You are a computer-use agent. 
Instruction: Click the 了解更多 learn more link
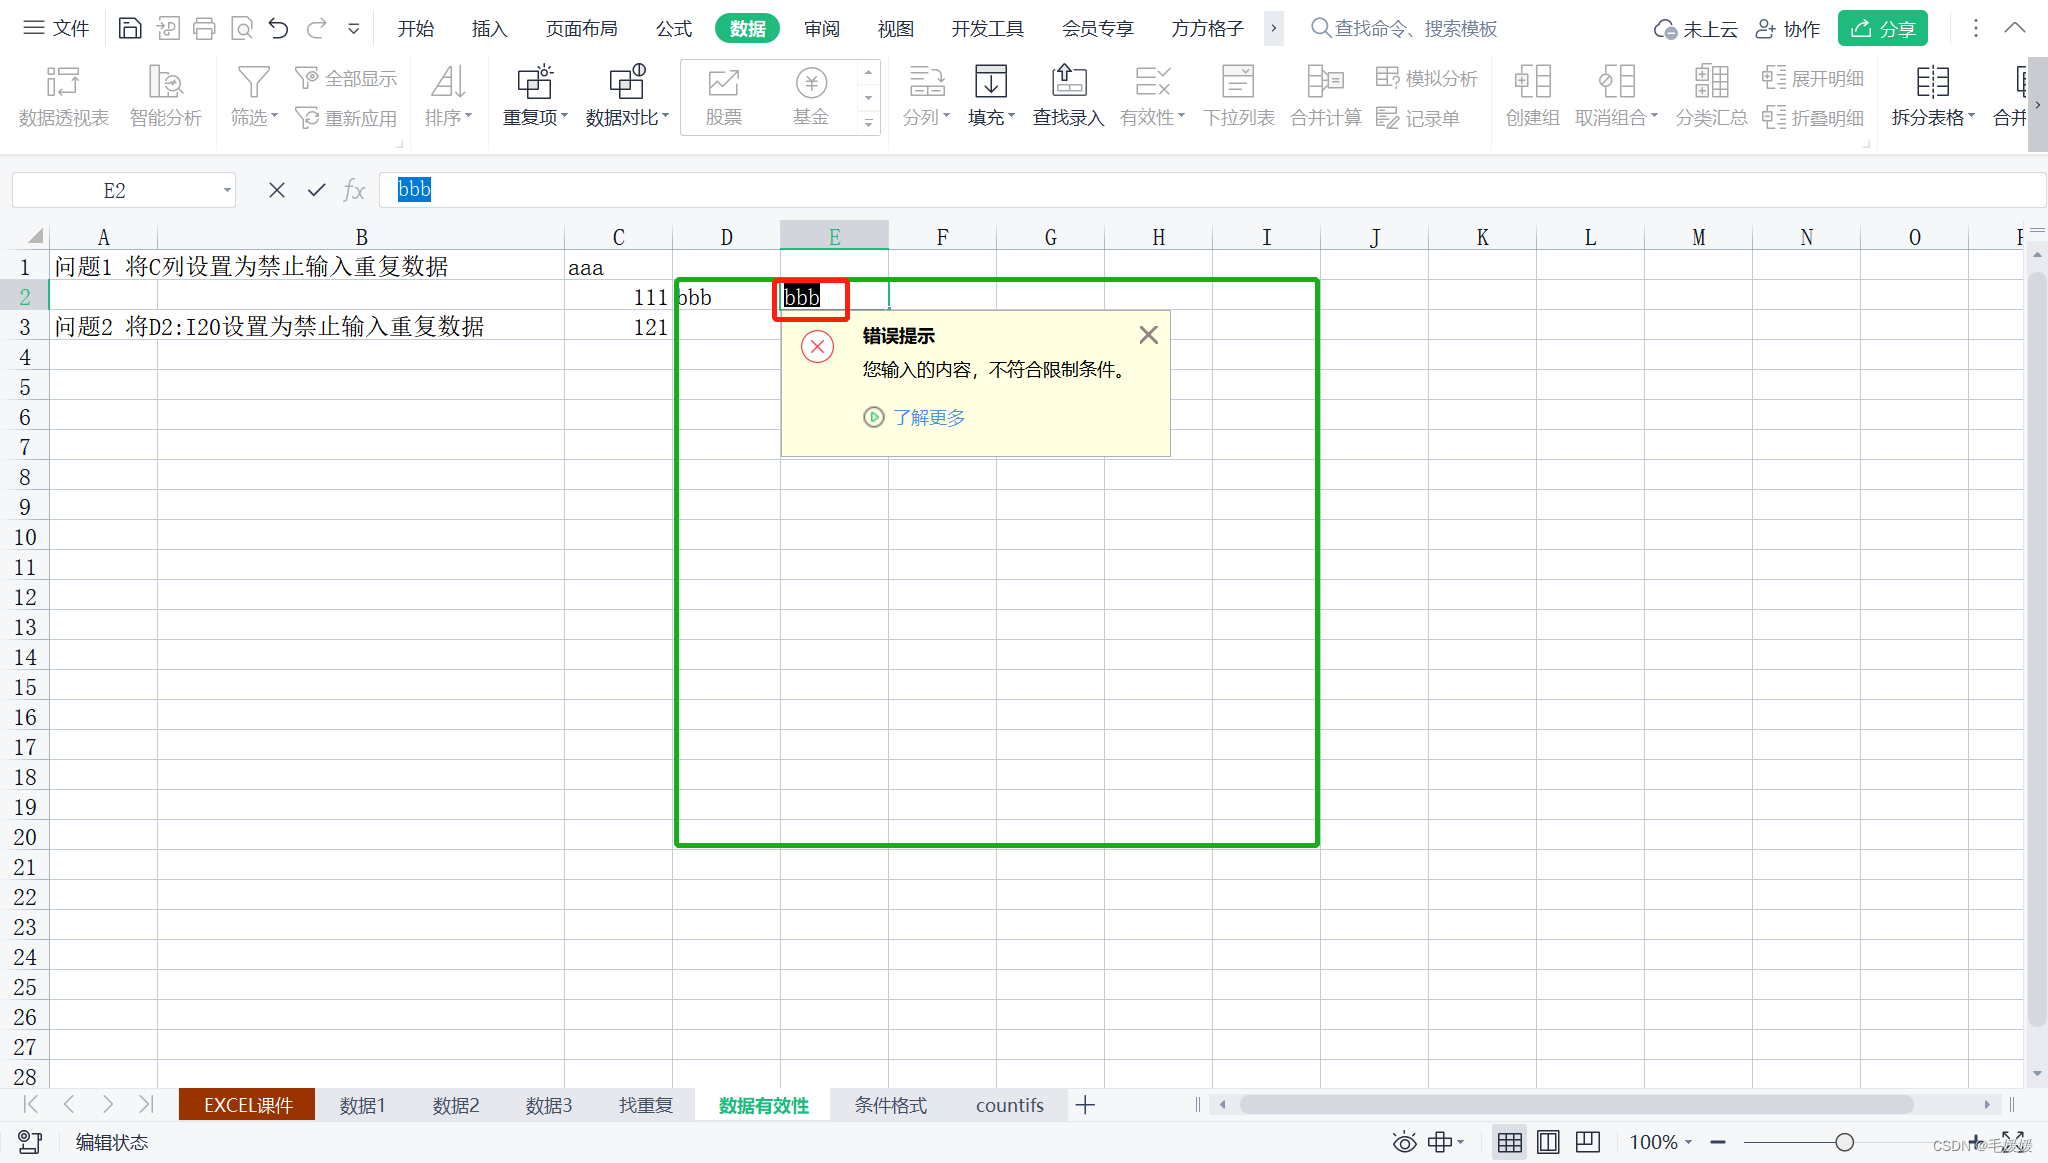click(x=928, y=417)
